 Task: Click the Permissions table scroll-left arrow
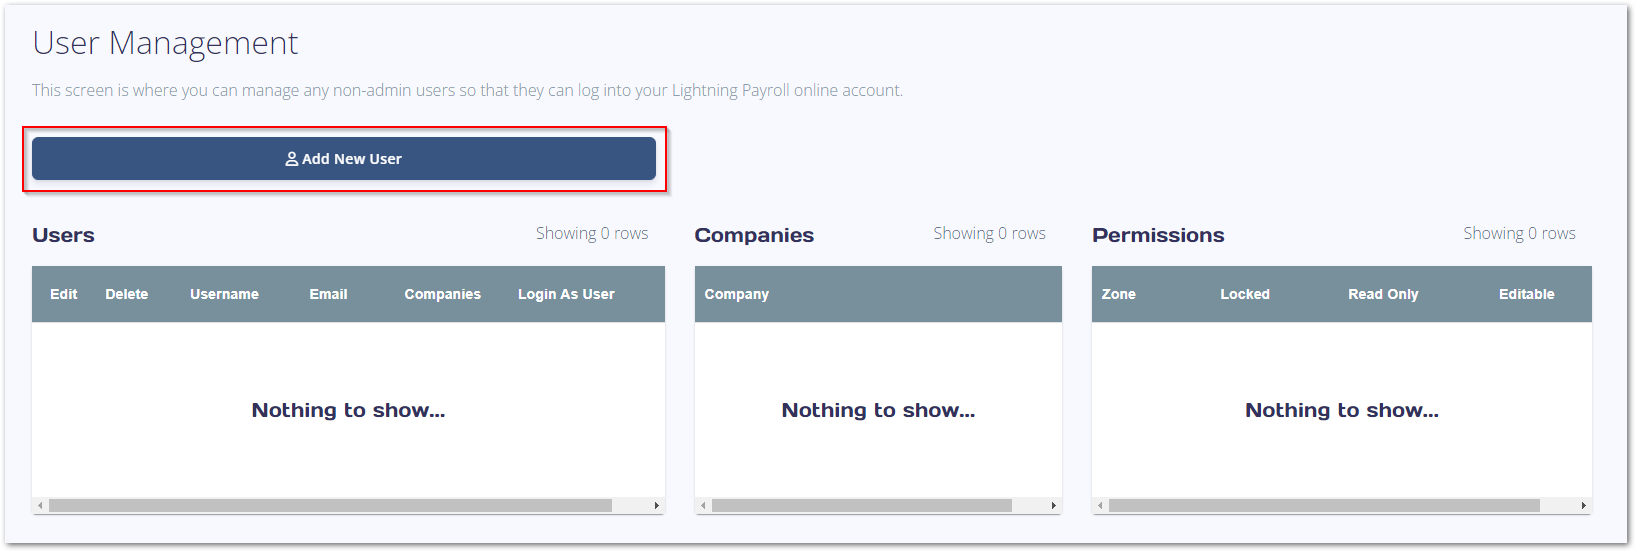pos(1100,506)
